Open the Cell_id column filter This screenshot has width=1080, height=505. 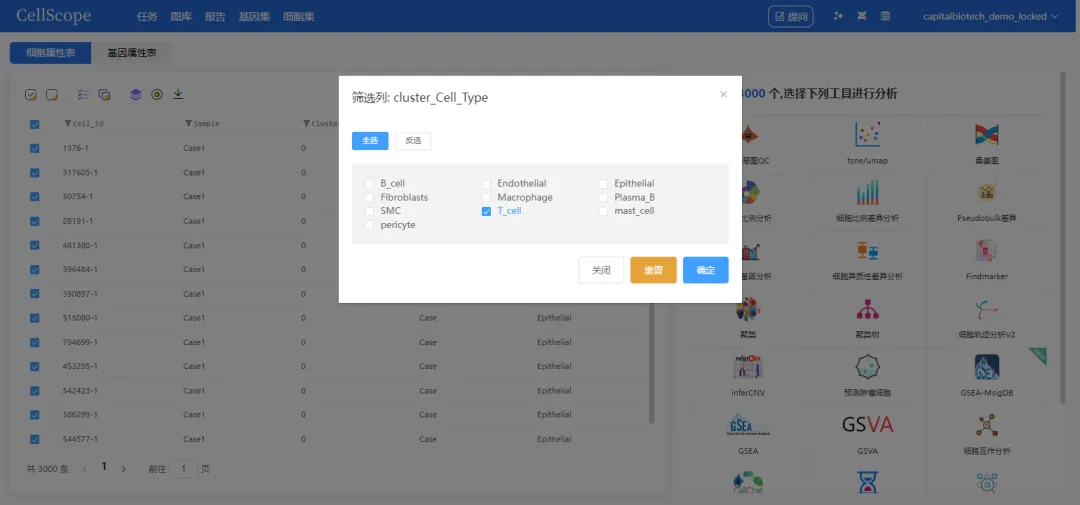click(x=68, y=124)
